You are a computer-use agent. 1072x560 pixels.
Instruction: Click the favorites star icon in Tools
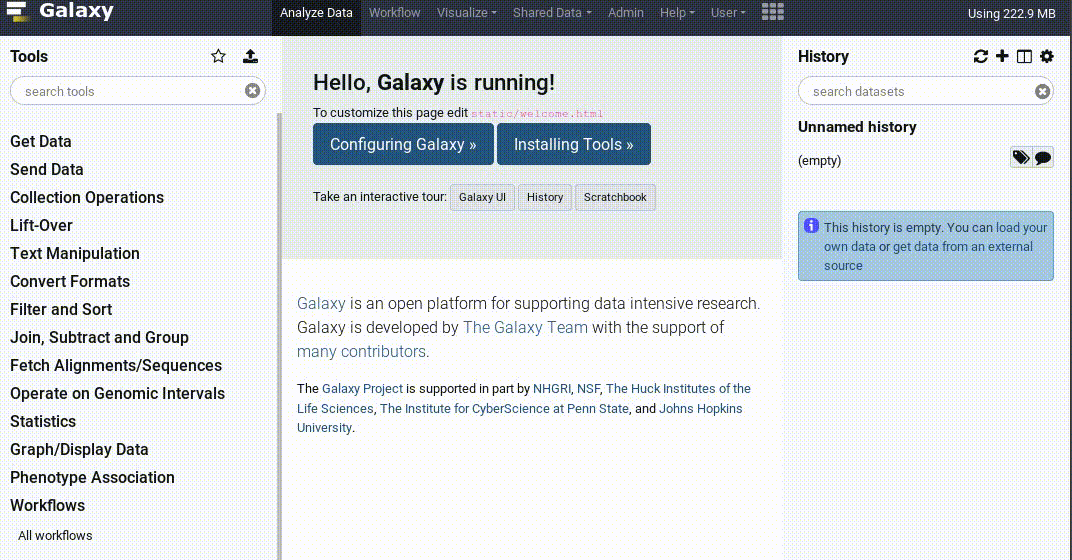click(218, 57)
